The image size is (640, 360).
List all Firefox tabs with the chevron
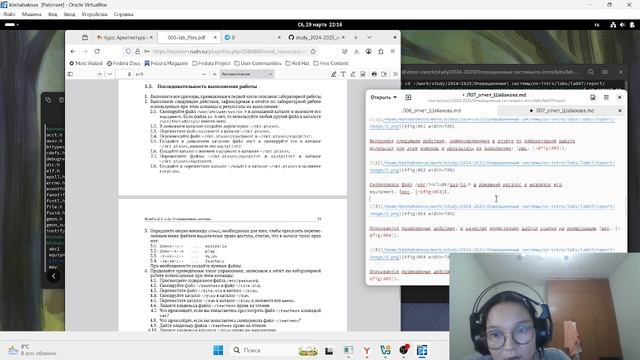pyautogui.click(x=369, y=37)
